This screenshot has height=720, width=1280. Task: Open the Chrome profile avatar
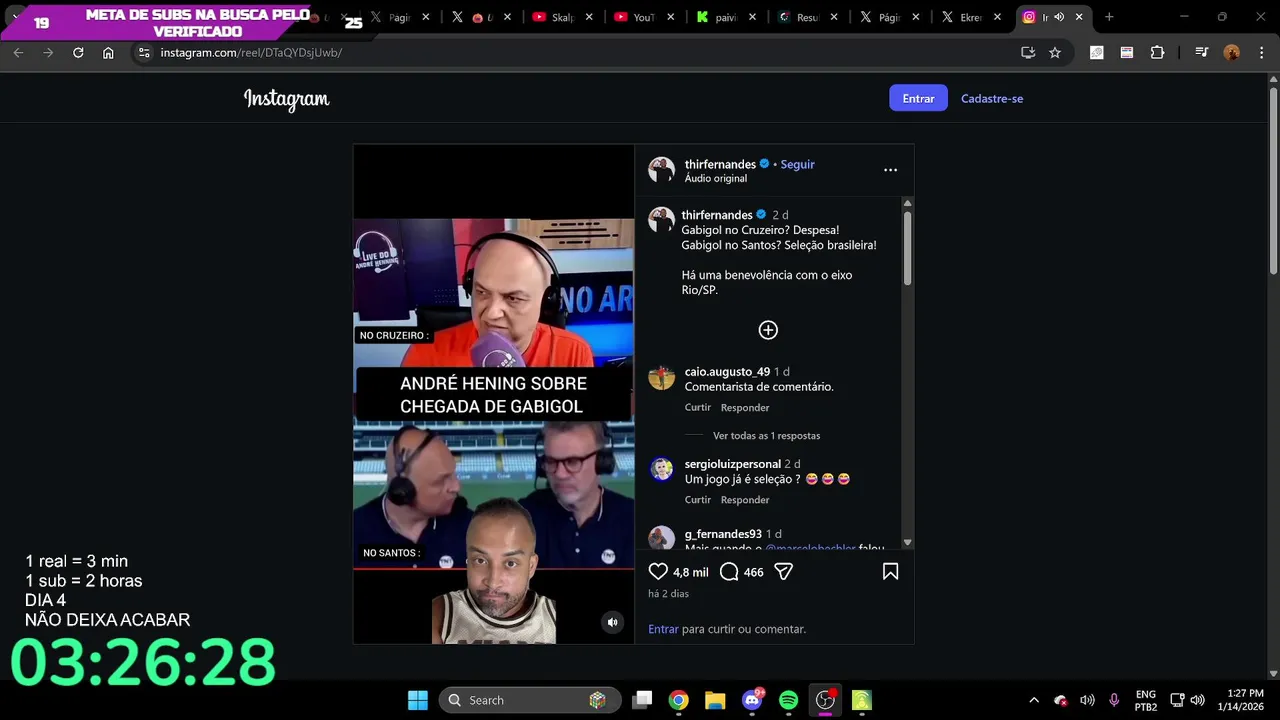(x=1231, y=52)
